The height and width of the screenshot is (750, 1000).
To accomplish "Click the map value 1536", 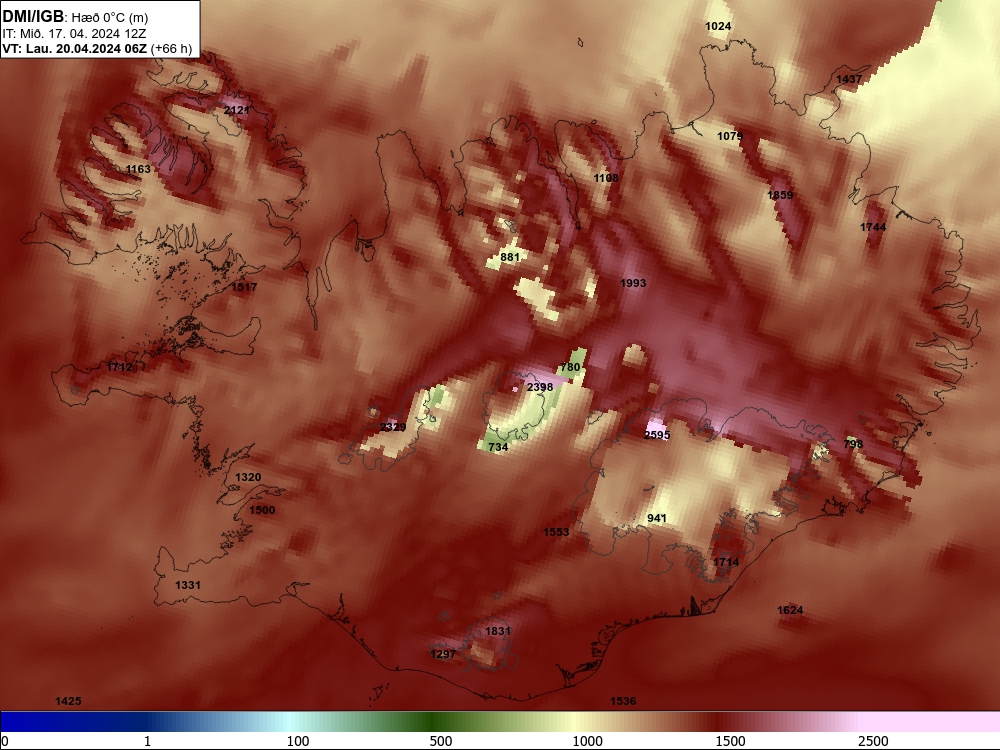I will pos(623,701).
